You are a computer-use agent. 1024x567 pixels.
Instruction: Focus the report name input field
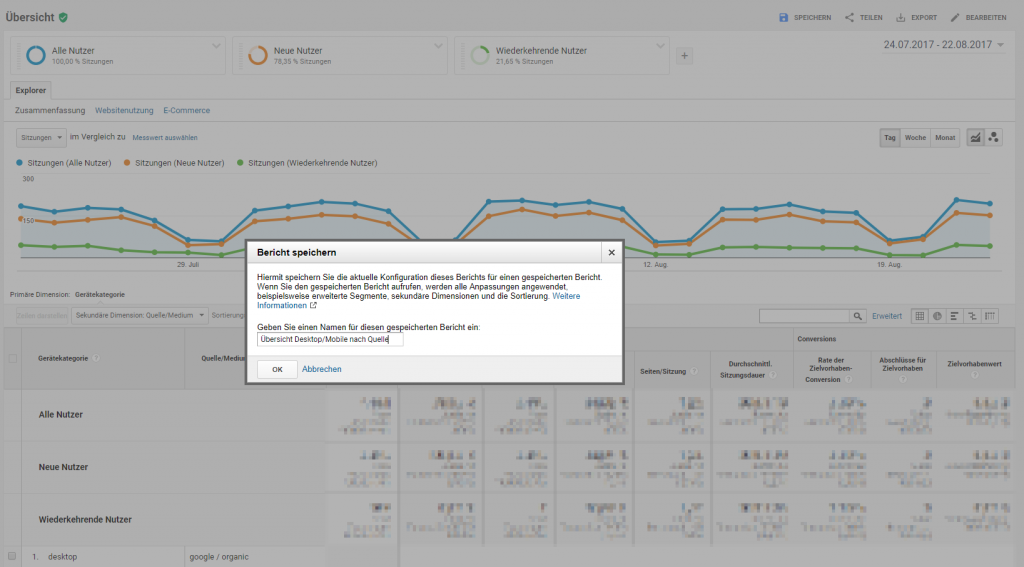coord(330,339)
